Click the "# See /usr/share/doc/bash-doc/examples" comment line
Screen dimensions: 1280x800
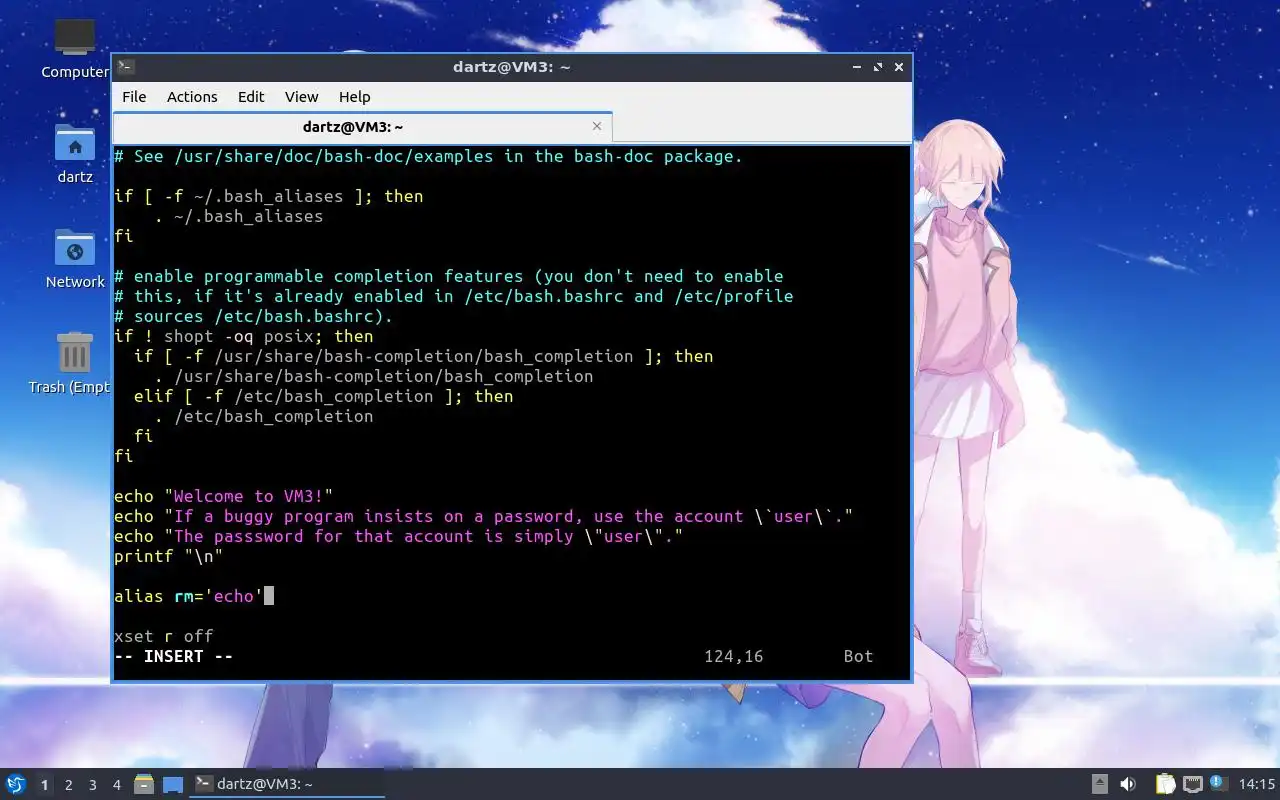click(429, 156)
